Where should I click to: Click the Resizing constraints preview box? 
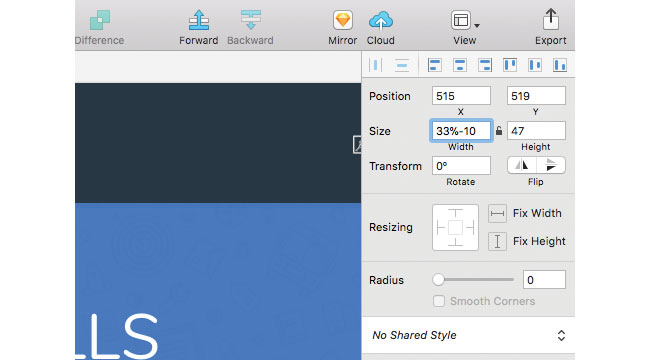(x=455, y=227)
